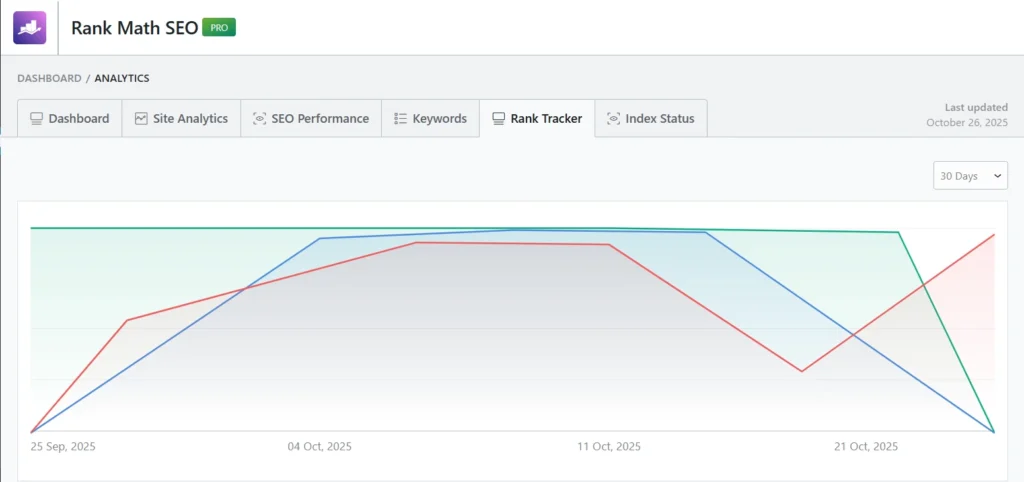
Task: Click the monitor icon on Rank Tracker tab
Action: pos(498,119)
